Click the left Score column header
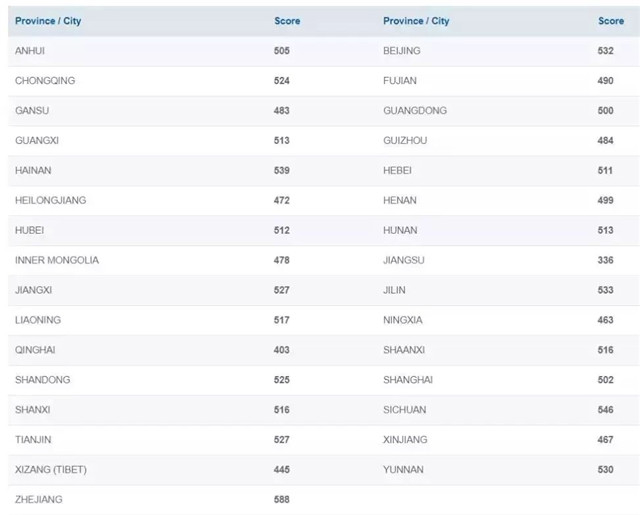This screenshot has width=640, height=515. [287, 21]
